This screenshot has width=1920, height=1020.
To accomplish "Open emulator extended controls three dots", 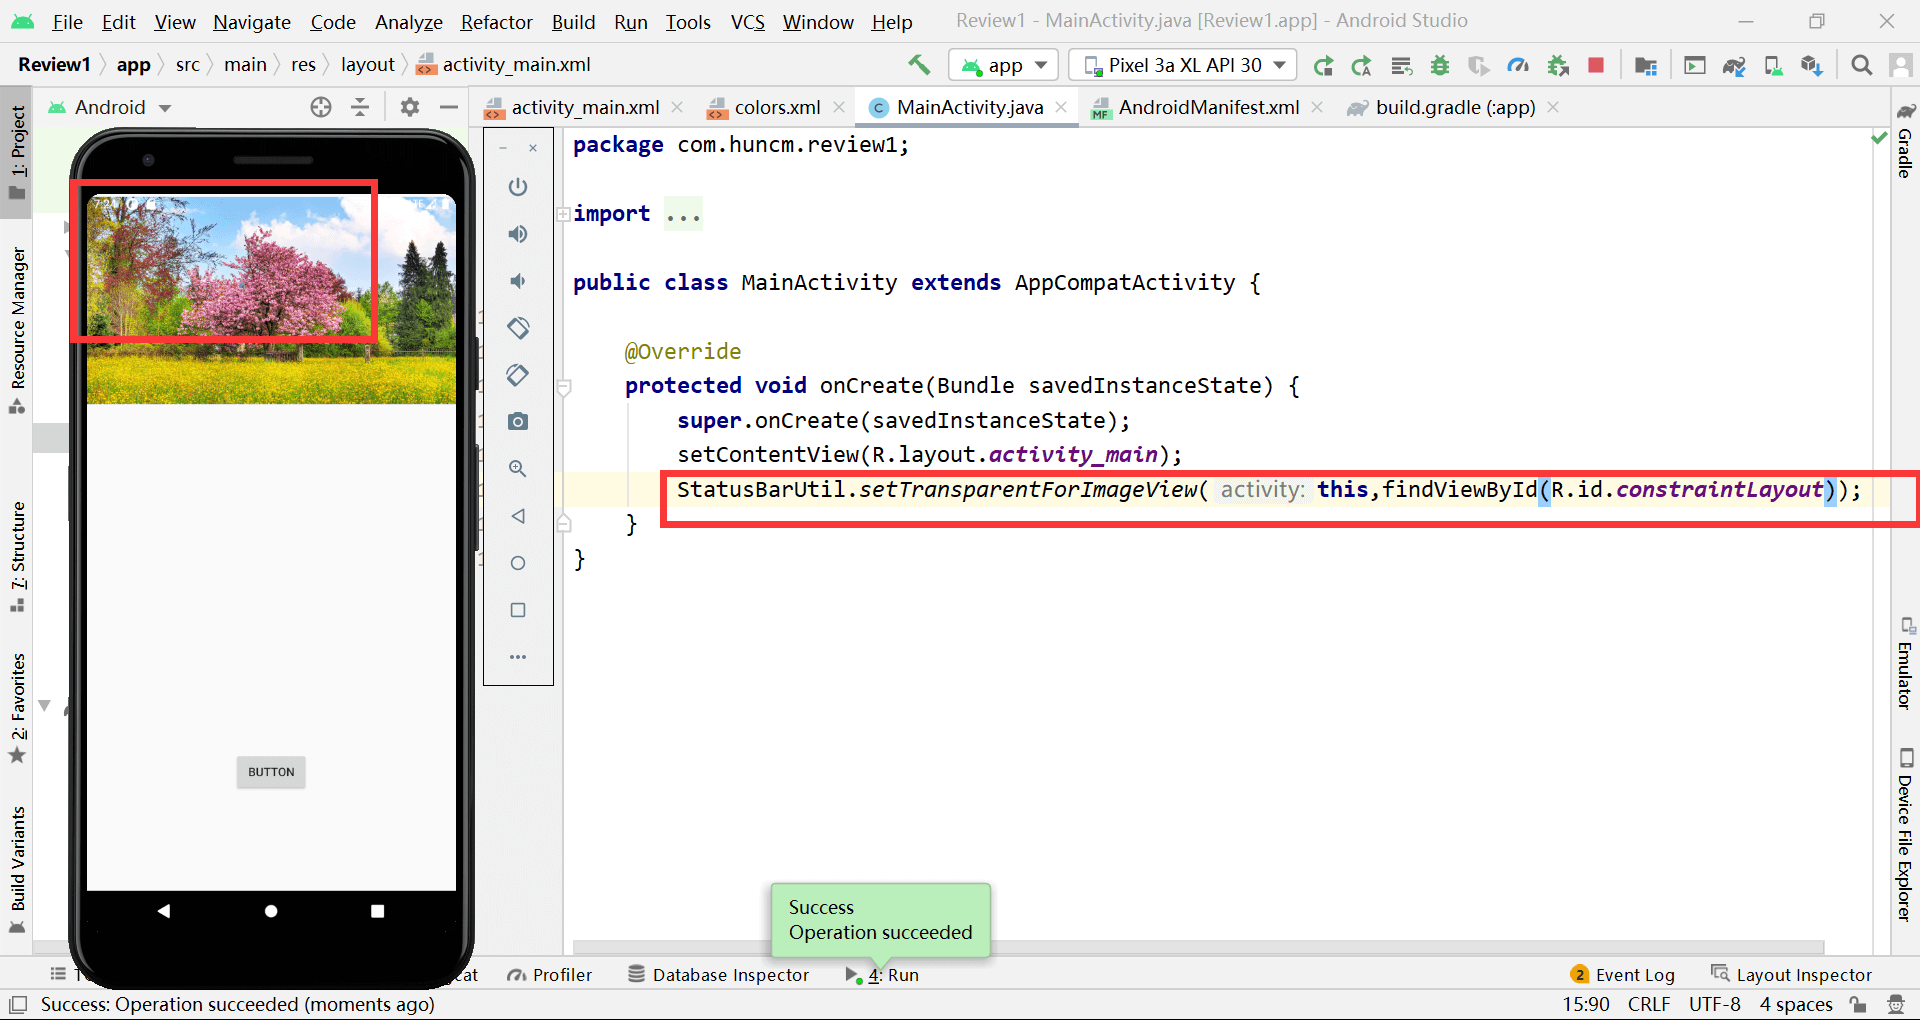I will tap(517, 657).
